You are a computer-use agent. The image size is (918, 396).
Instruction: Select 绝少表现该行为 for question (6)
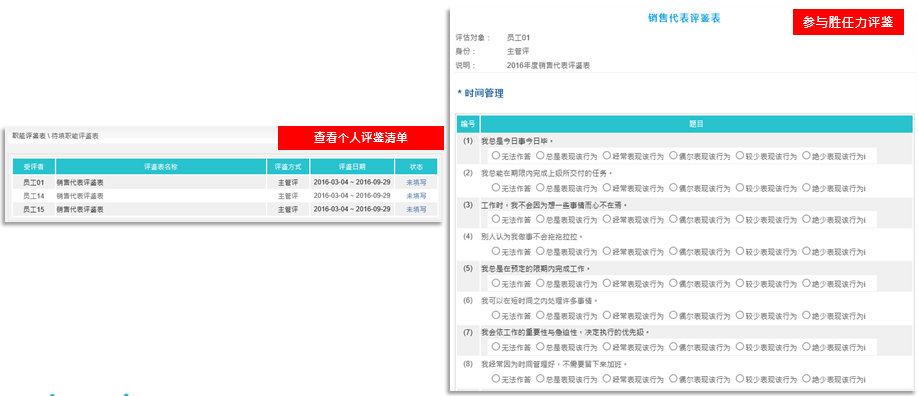[806, 315]
